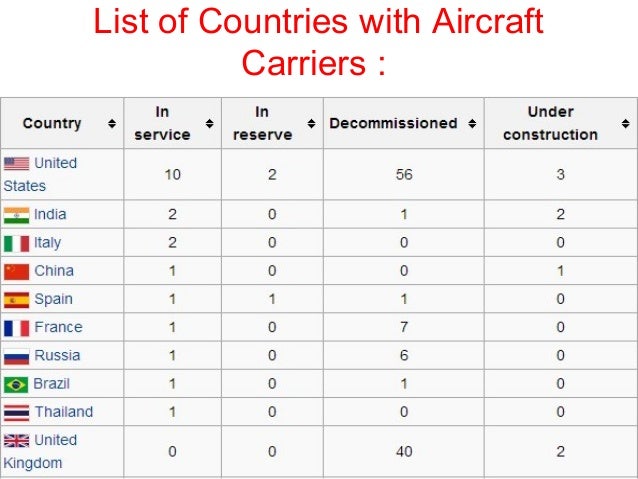The width and height of the screenshot is (638, 479).
Task: Open the France country link
Action: tap(58, 327)
